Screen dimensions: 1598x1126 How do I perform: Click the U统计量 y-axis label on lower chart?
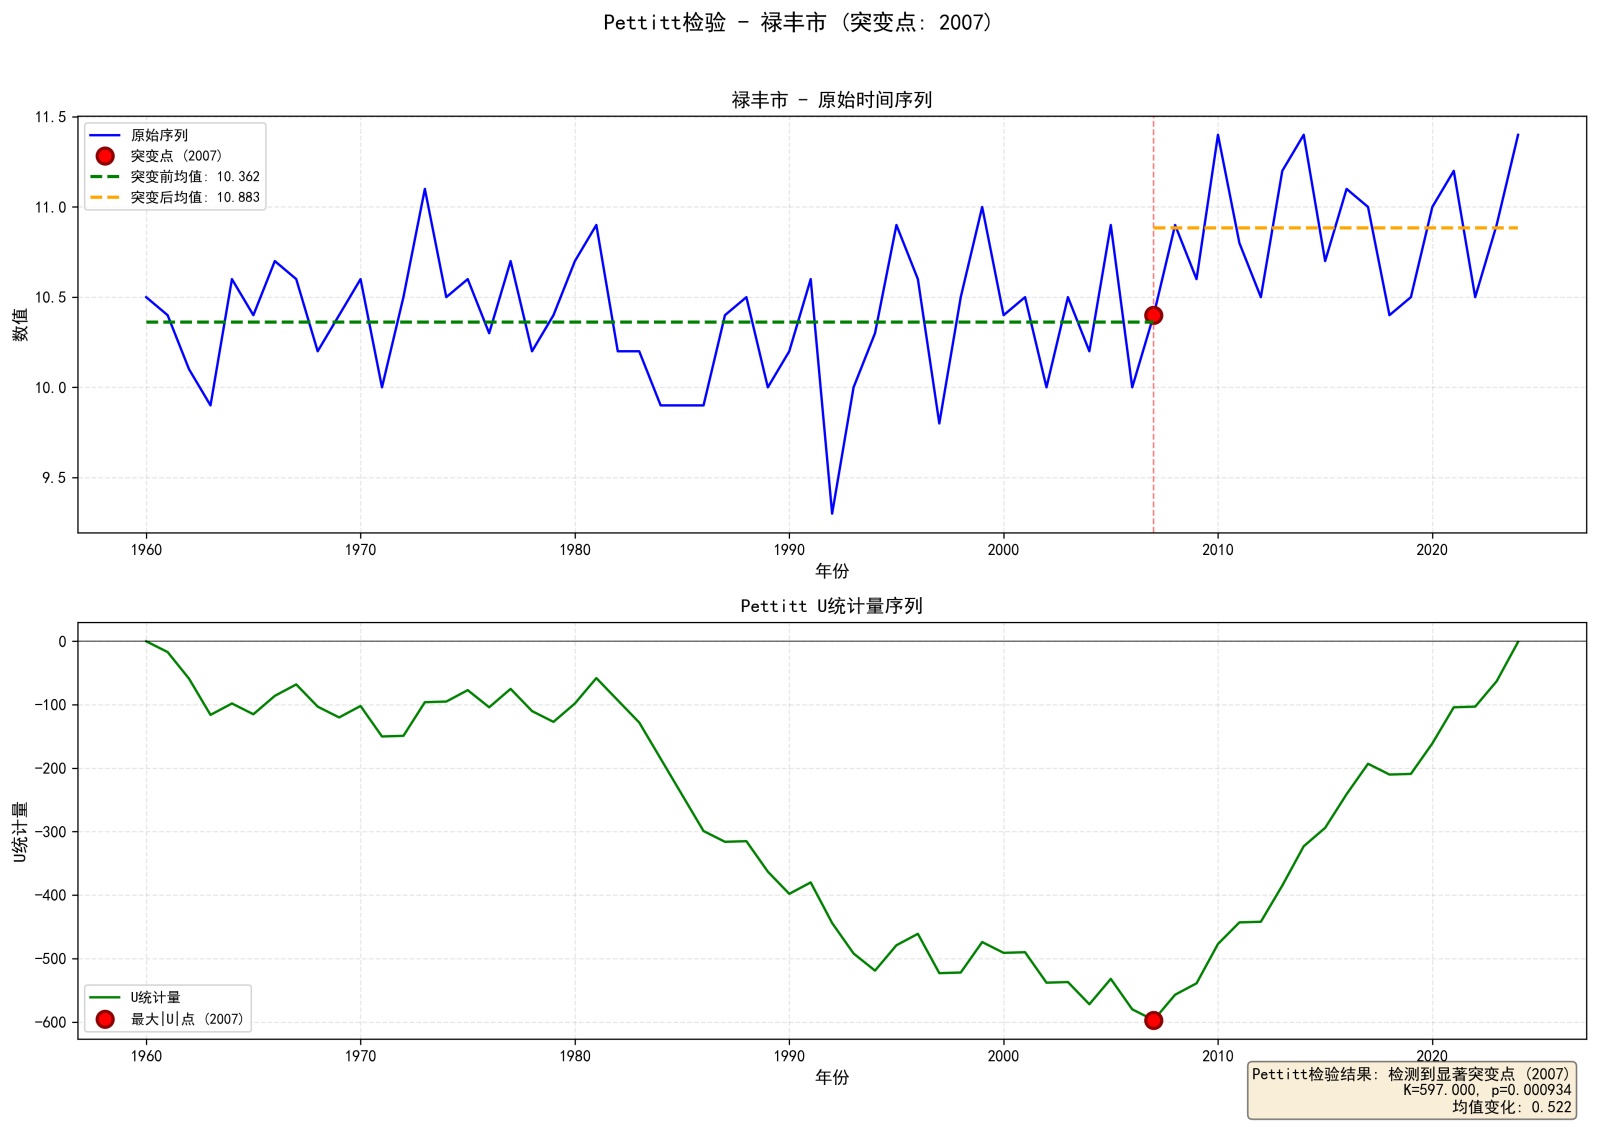tap(21, 831)
